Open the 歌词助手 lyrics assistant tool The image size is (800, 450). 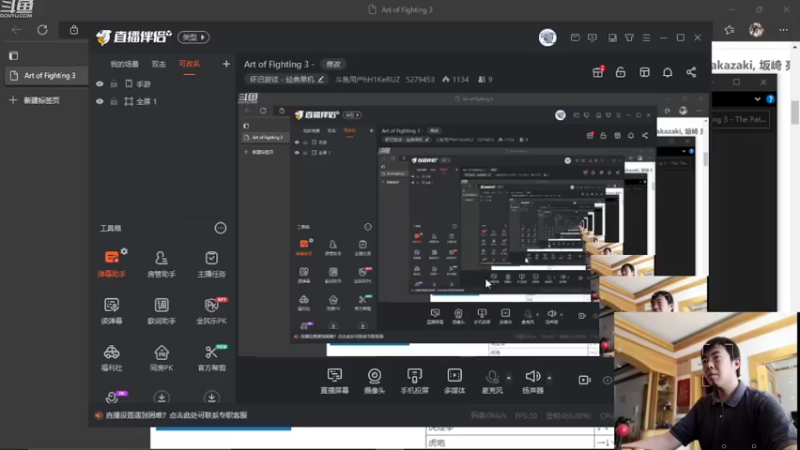click(161, 310)
